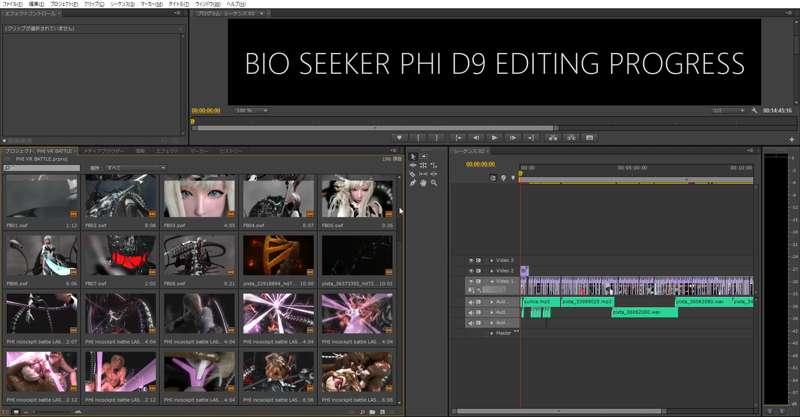This screenshot has height=417, width=800.
Task: Open Program monitor zoom level dropdown
Action: click(x=251, y=110)
